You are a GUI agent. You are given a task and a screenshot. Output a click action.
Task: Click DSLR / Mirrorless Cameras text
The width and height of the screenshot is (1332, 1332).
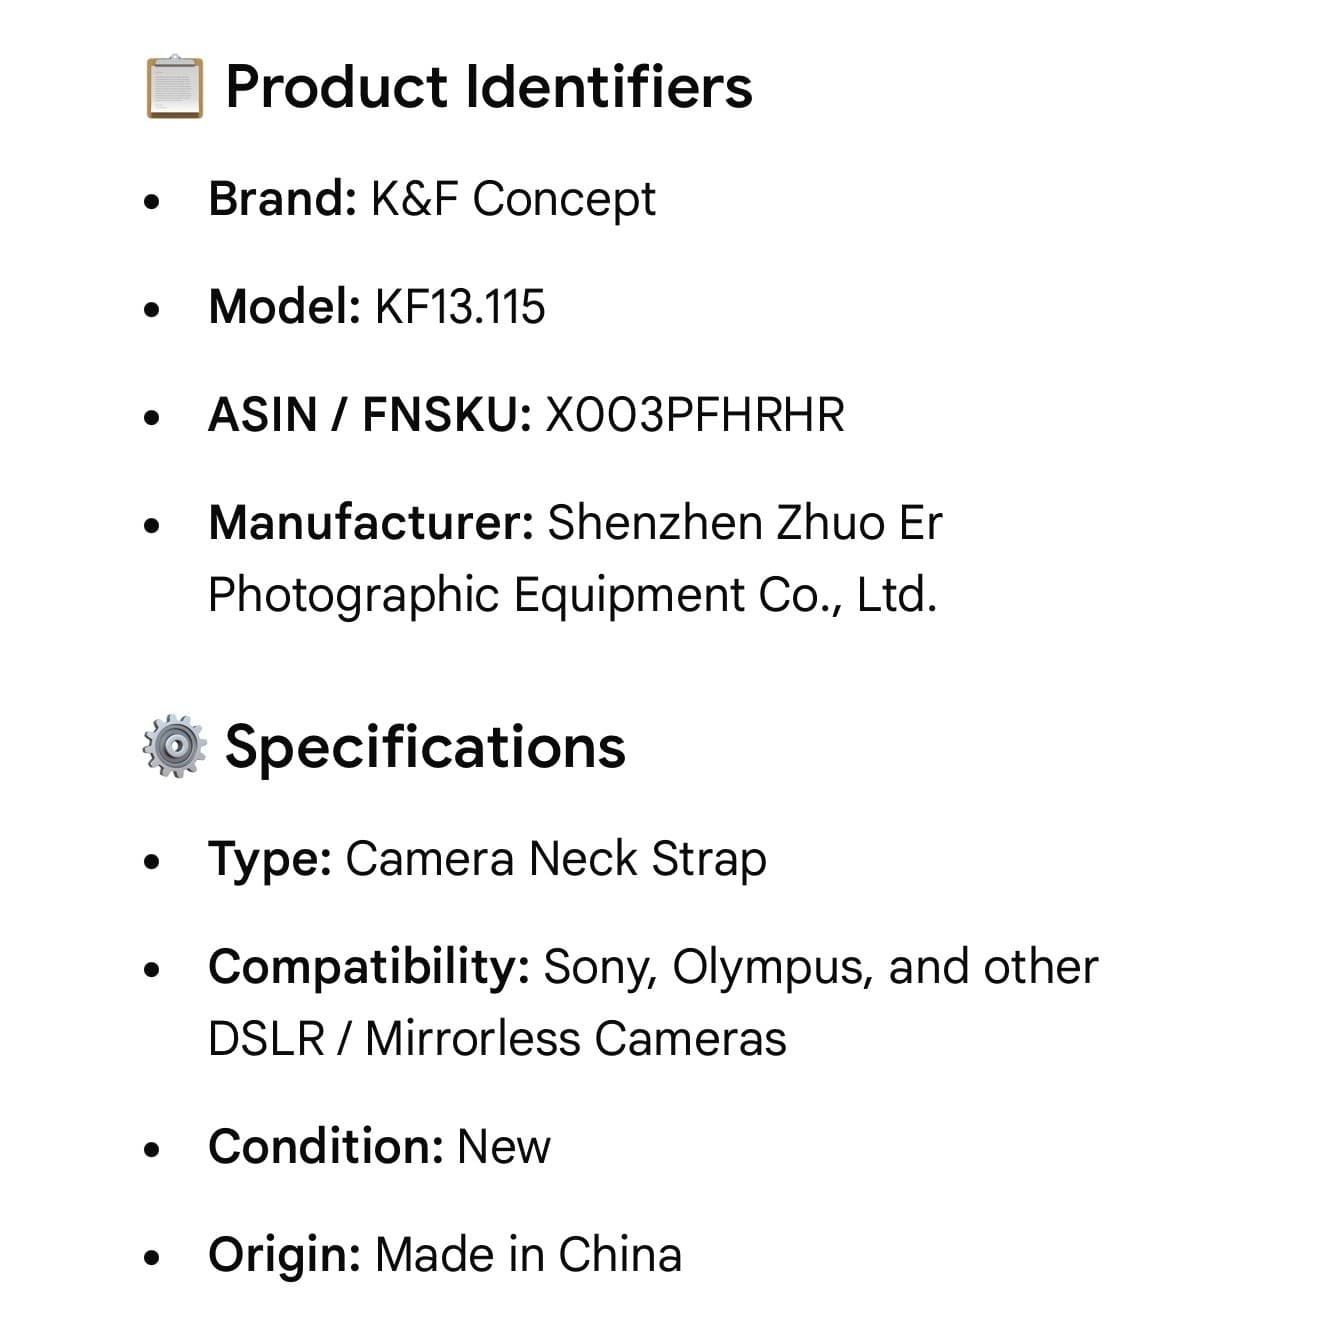pyautogui.click(x=497, y=1038)
